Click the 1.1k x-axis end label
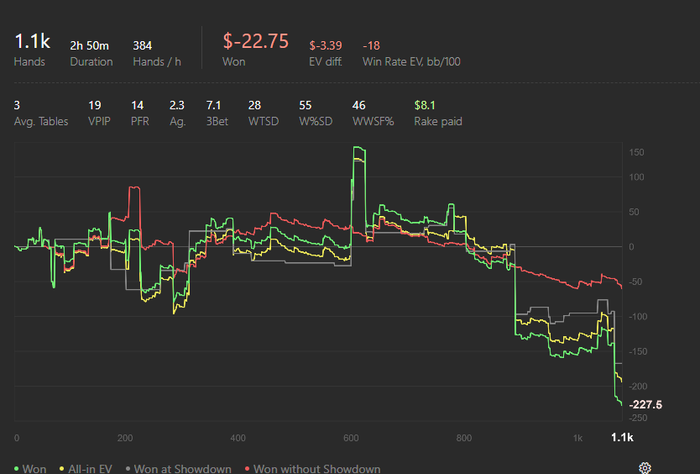The height and width of the screenshot is (474, 700). 622,437
